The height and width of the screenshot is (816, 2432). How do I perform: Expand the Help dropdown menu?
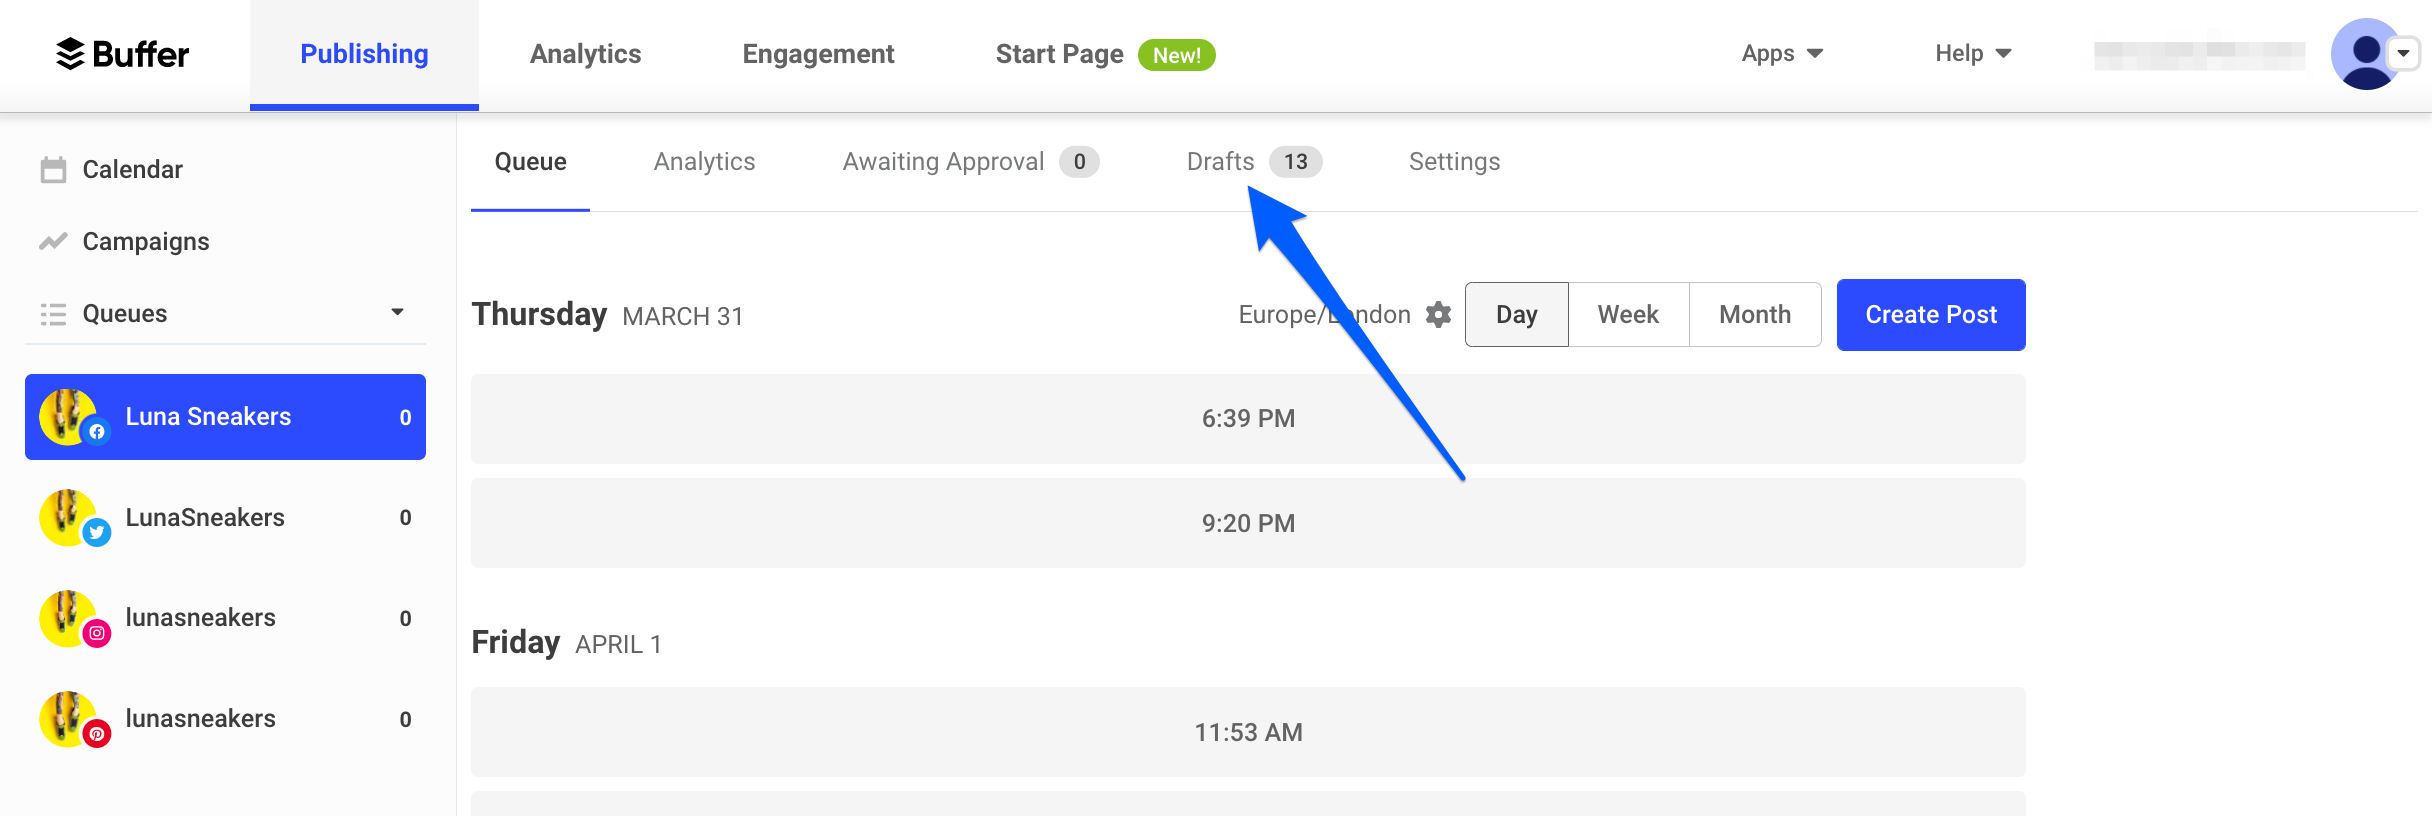tap(1973, 54)
